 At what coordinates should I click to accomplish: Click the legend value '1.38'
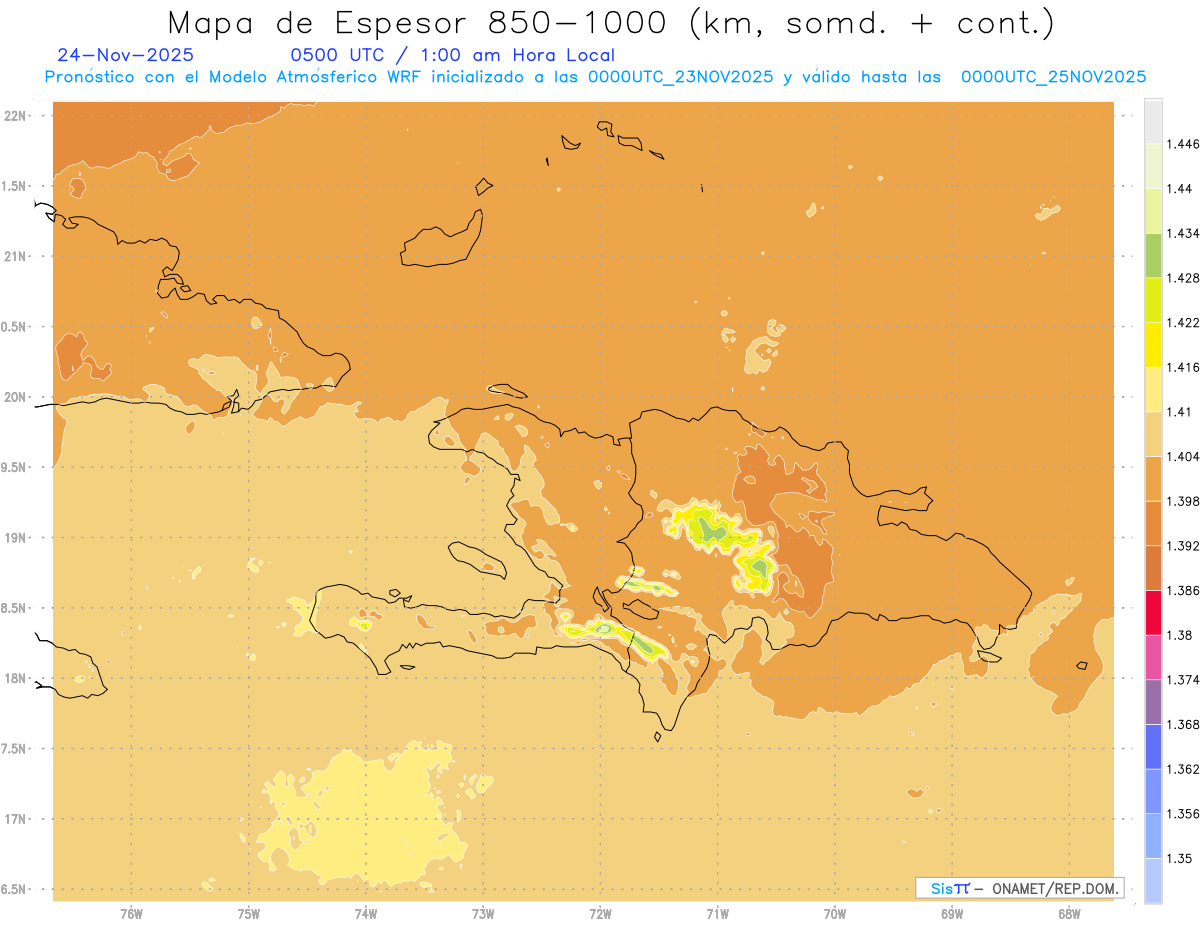[x=1180, y=635]
